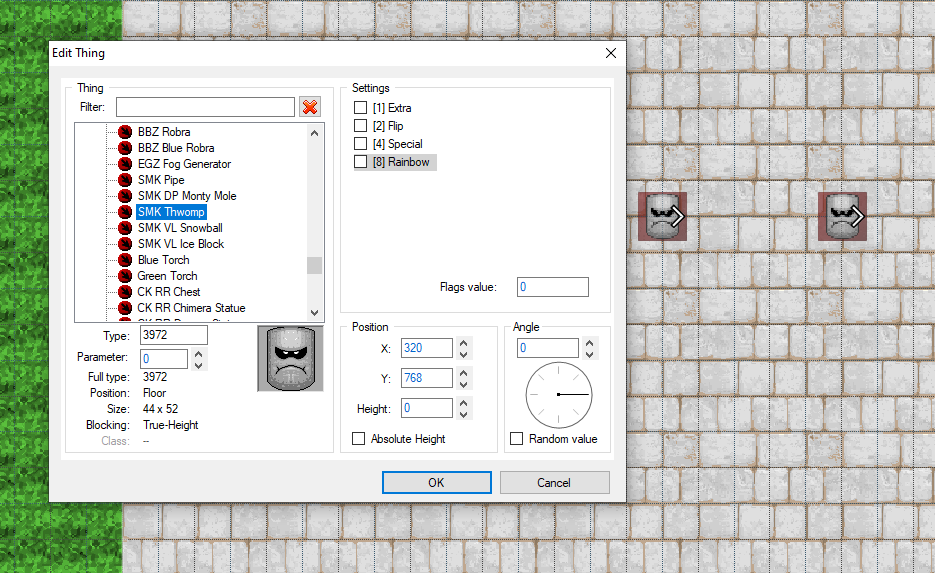935x573 pixels.
Task: Click the red icon beside CK RR Chimera Statue
Action: [125, 308]
